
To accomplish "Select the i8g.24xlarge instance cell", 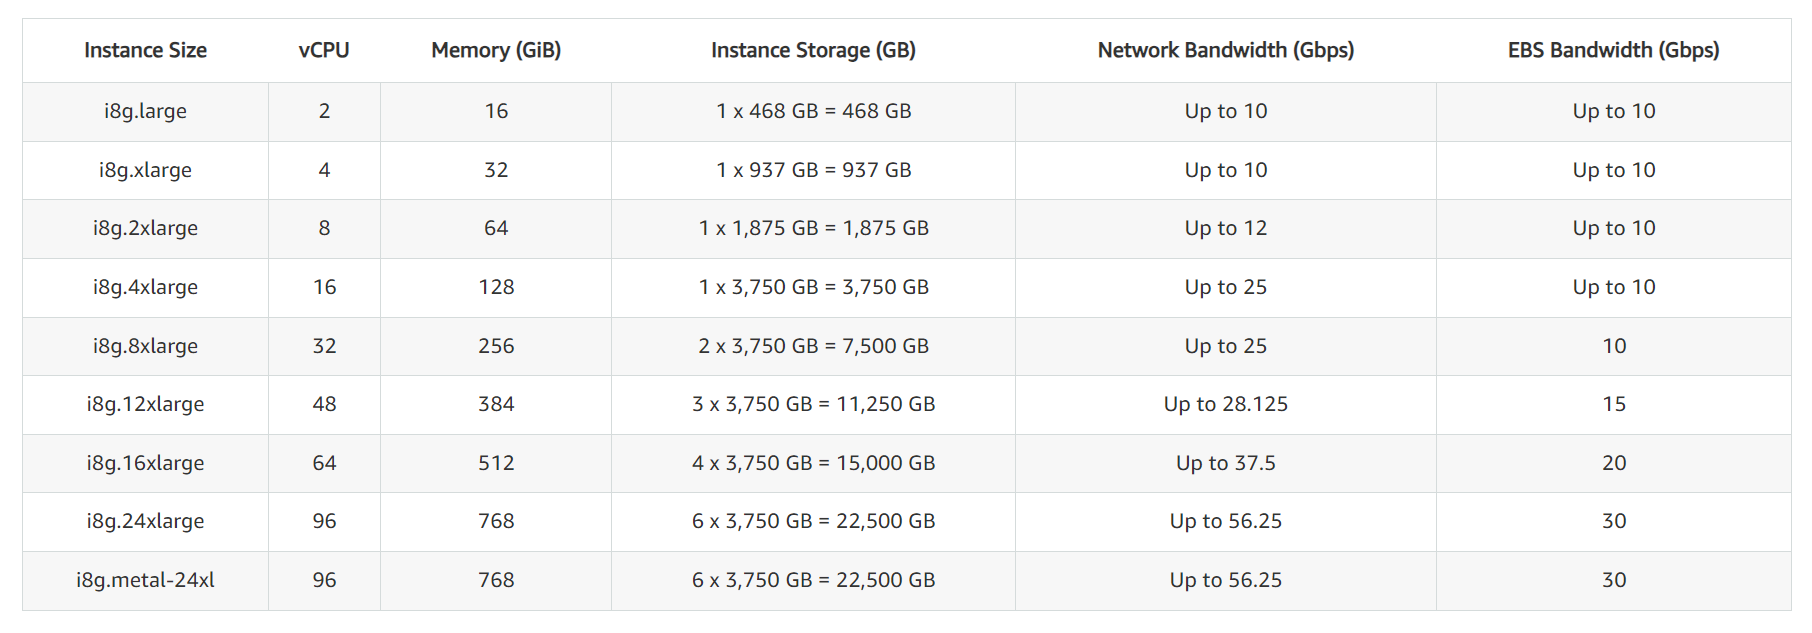I will click(145, 521).
